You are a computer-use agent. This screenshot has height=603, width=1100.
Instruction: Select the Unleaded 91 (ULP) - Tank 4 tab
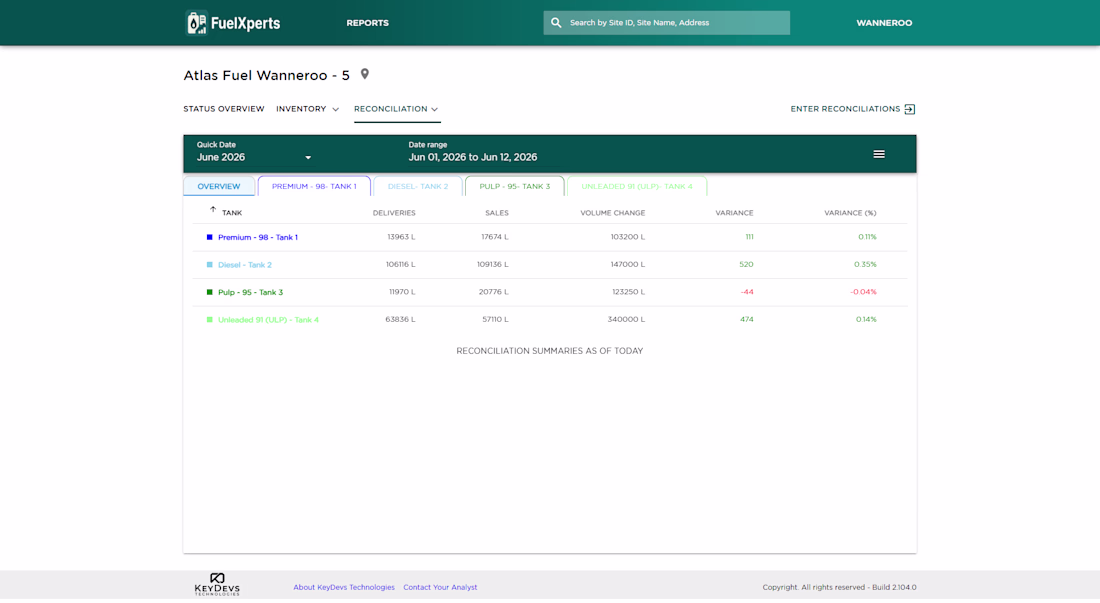[x=637, y=186]
